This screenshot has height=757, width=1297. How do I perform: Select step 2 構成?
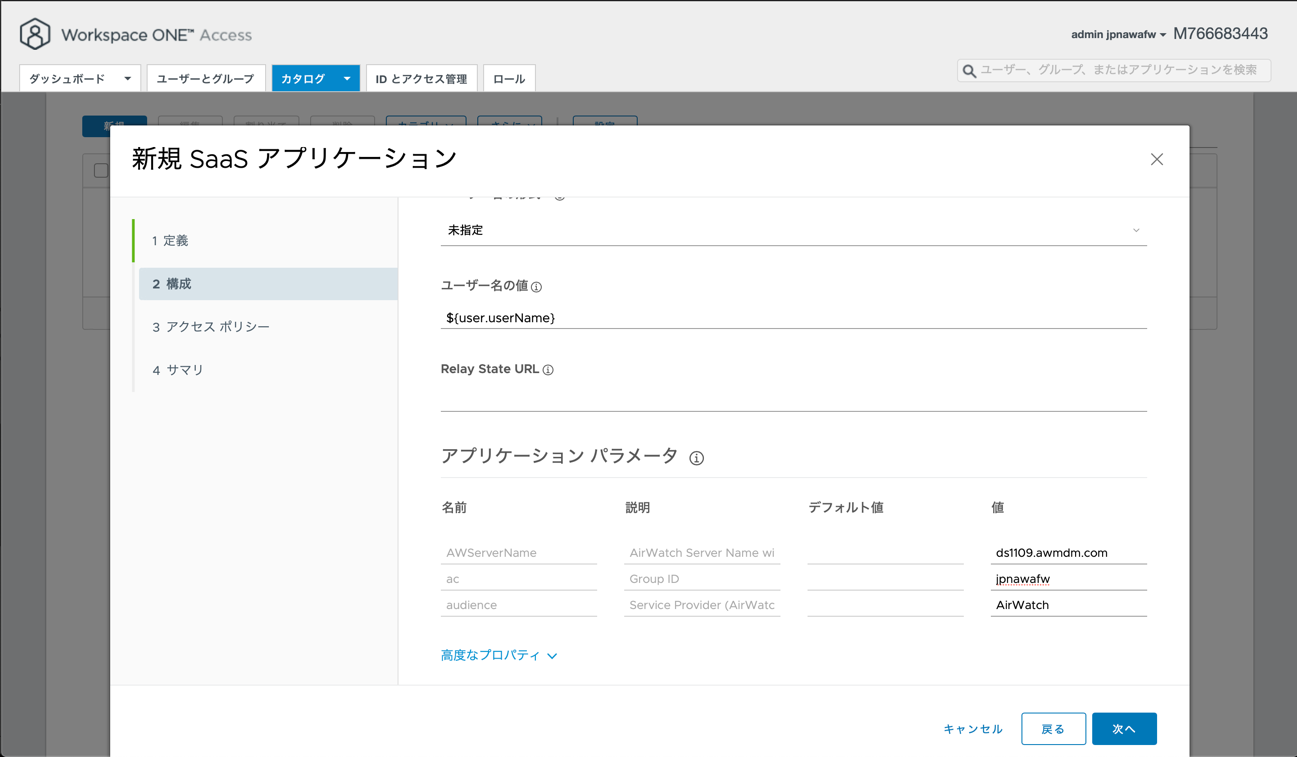(x=268, y=284)
